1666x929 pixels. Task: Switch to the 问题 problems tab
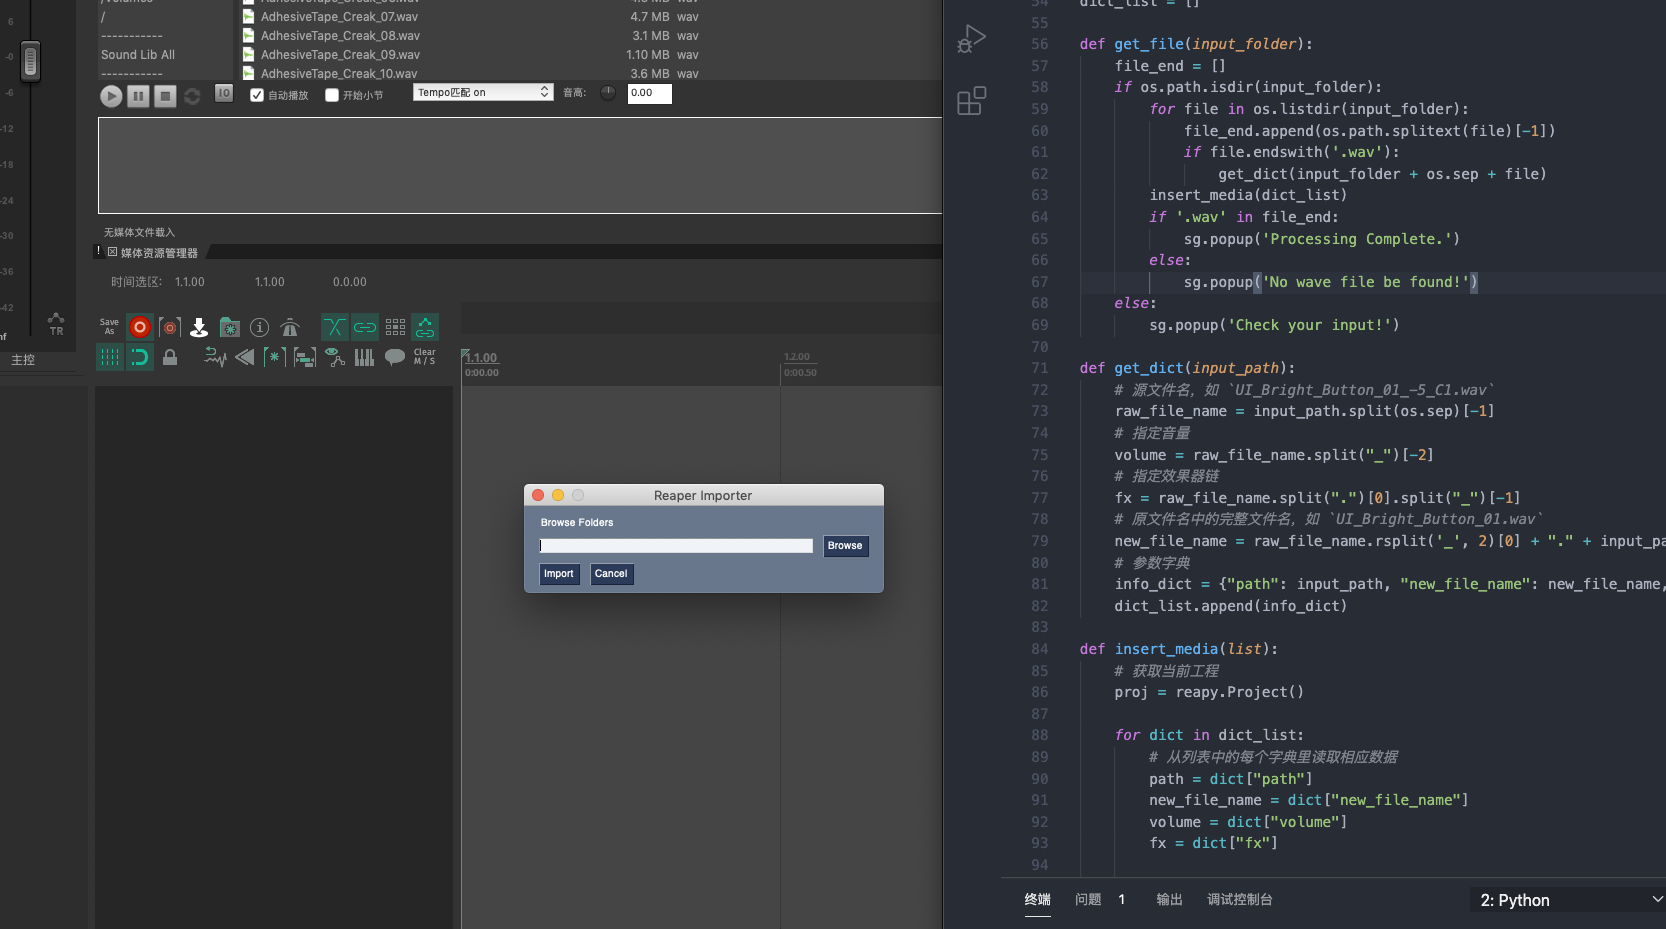click(x=1088, y=900)
